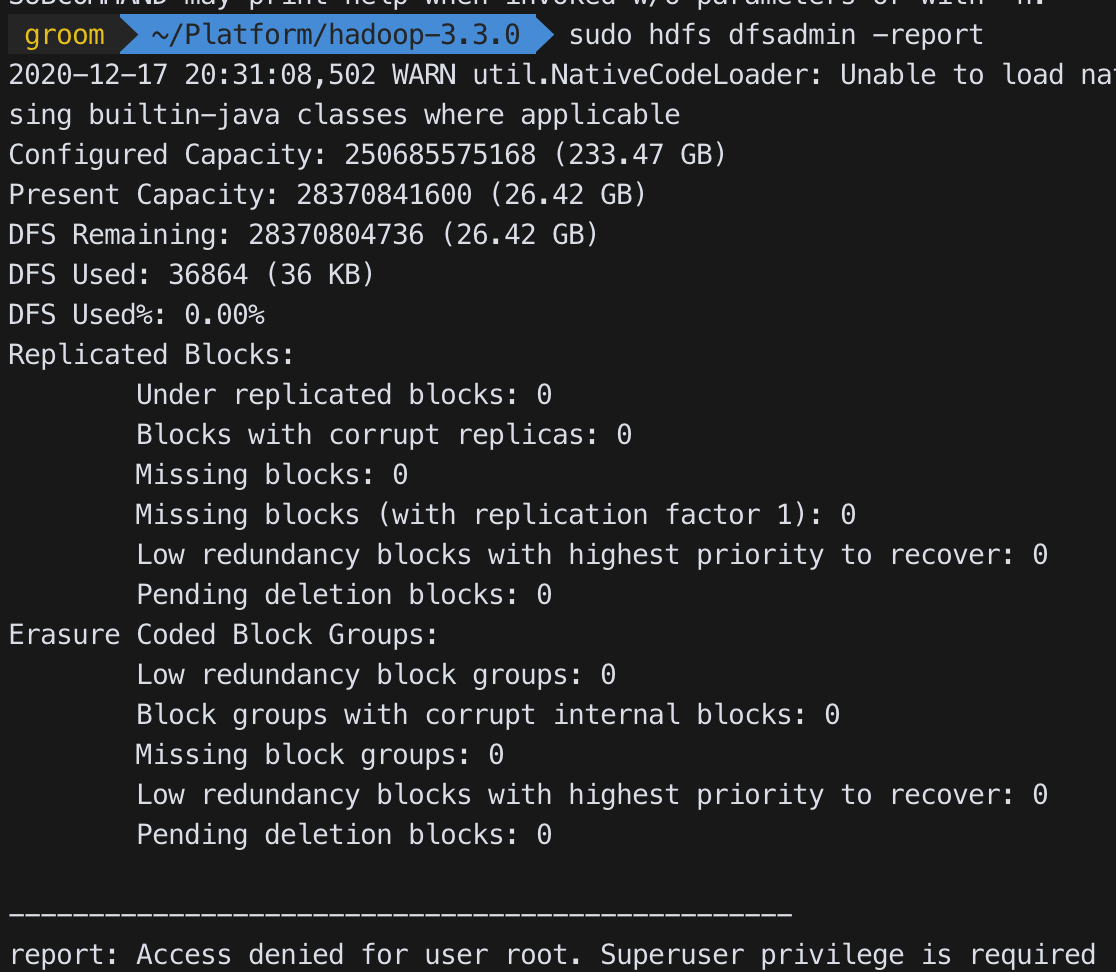Click the DFS Remaining line
Screen dimensions: 1116x972
tap(303, 234)
